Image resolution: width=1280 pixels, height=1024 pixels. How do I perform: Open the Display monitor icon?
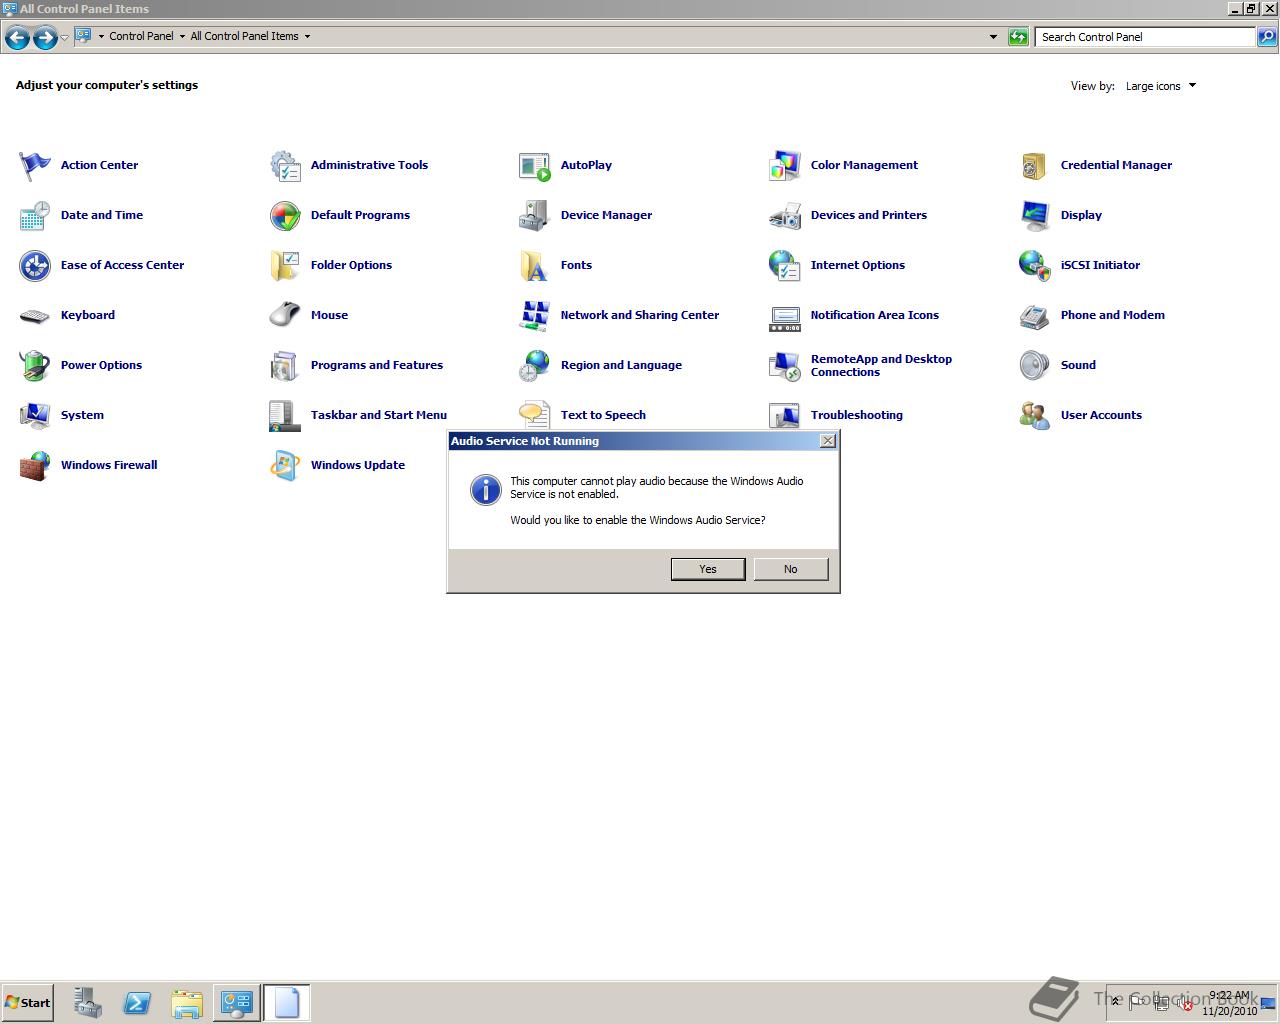[x=1035, y=215]
